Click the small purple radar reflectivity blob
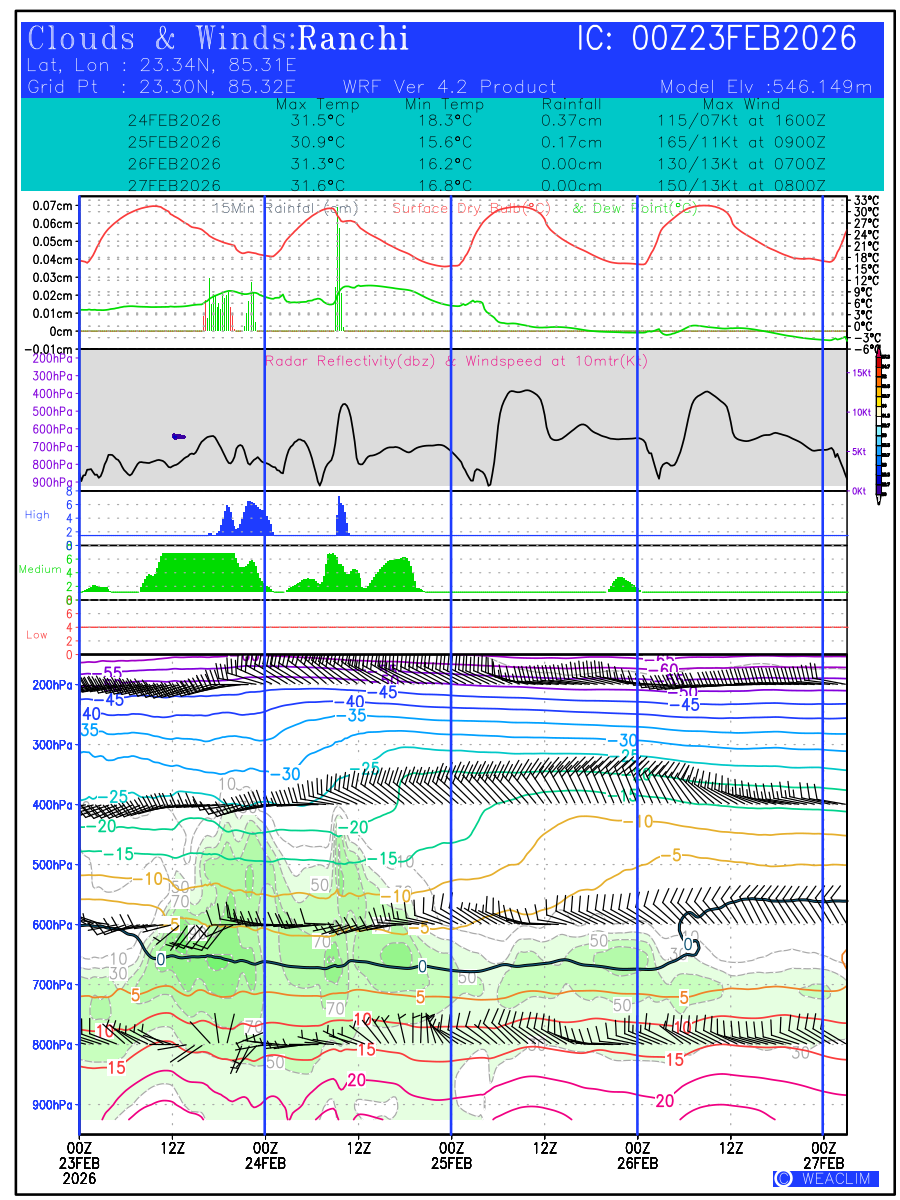Screen dimensions: 900x1200 pyautogui.click(x=179, y=436)
